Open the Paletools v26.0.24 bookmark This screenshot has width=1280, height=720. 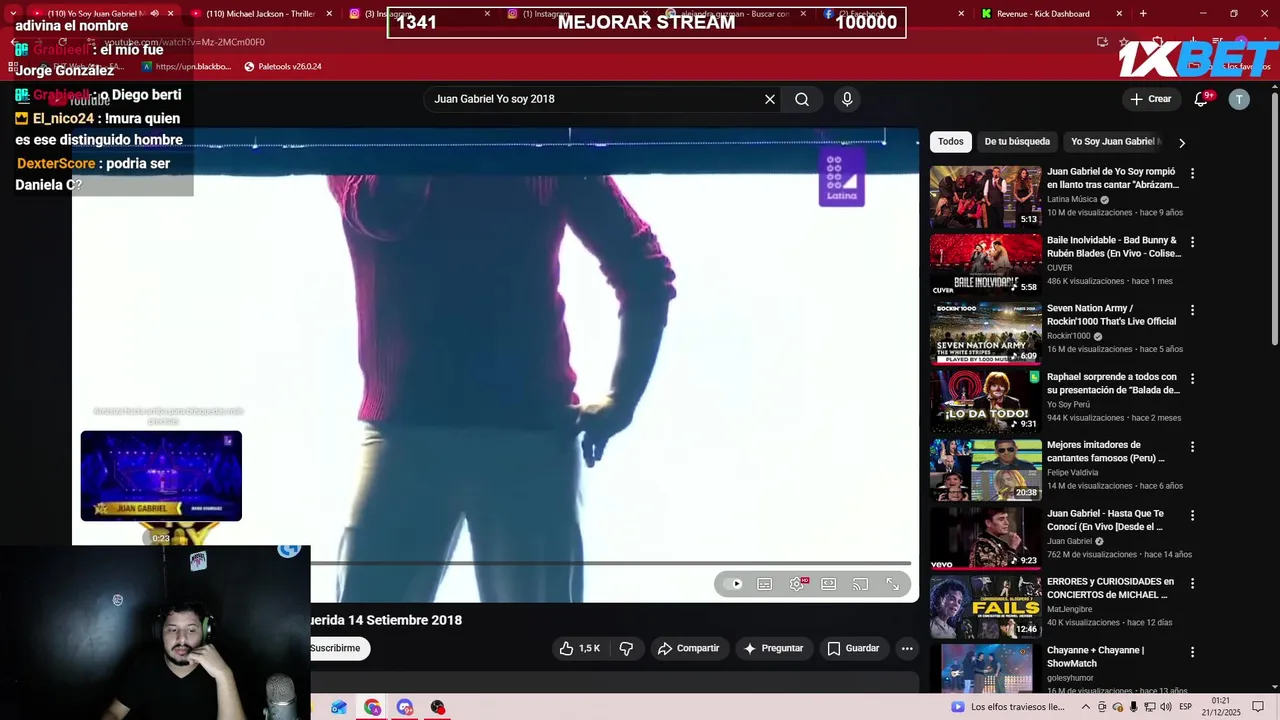click(283, 67)
